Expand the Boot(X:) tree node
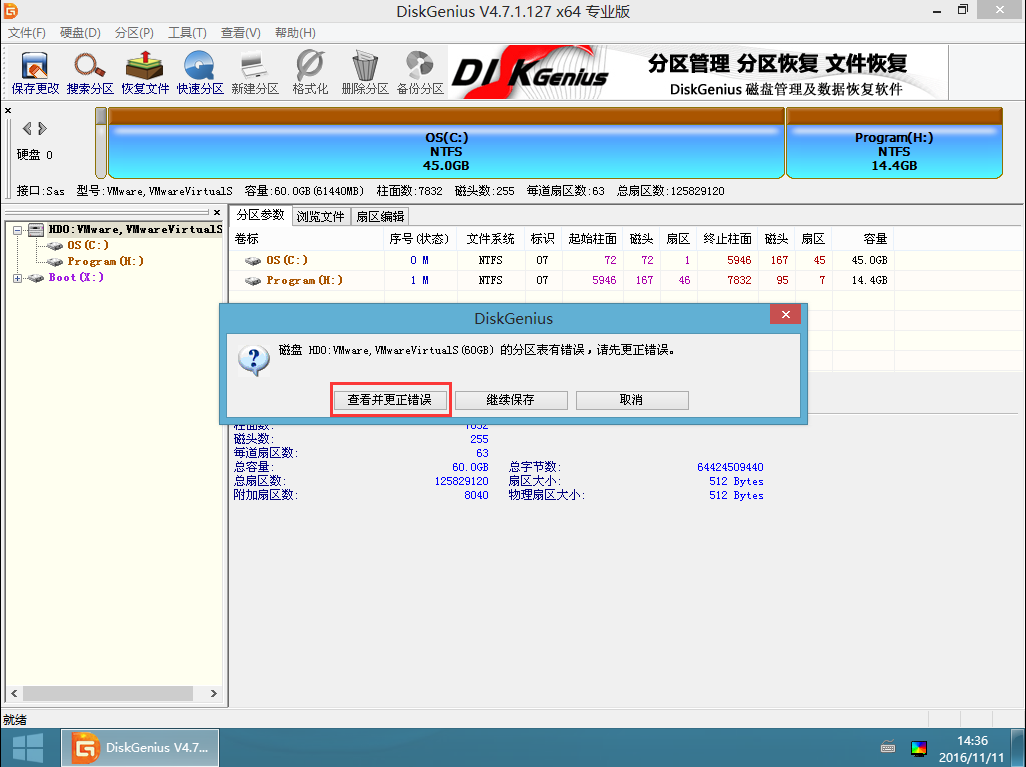1026x767 pixels. [18, 278]
